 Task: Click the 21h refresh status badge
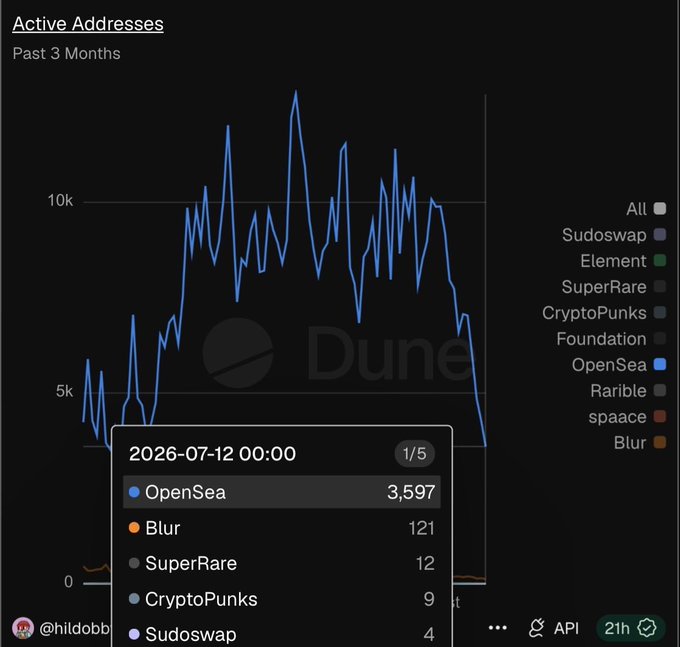(631, 628)
